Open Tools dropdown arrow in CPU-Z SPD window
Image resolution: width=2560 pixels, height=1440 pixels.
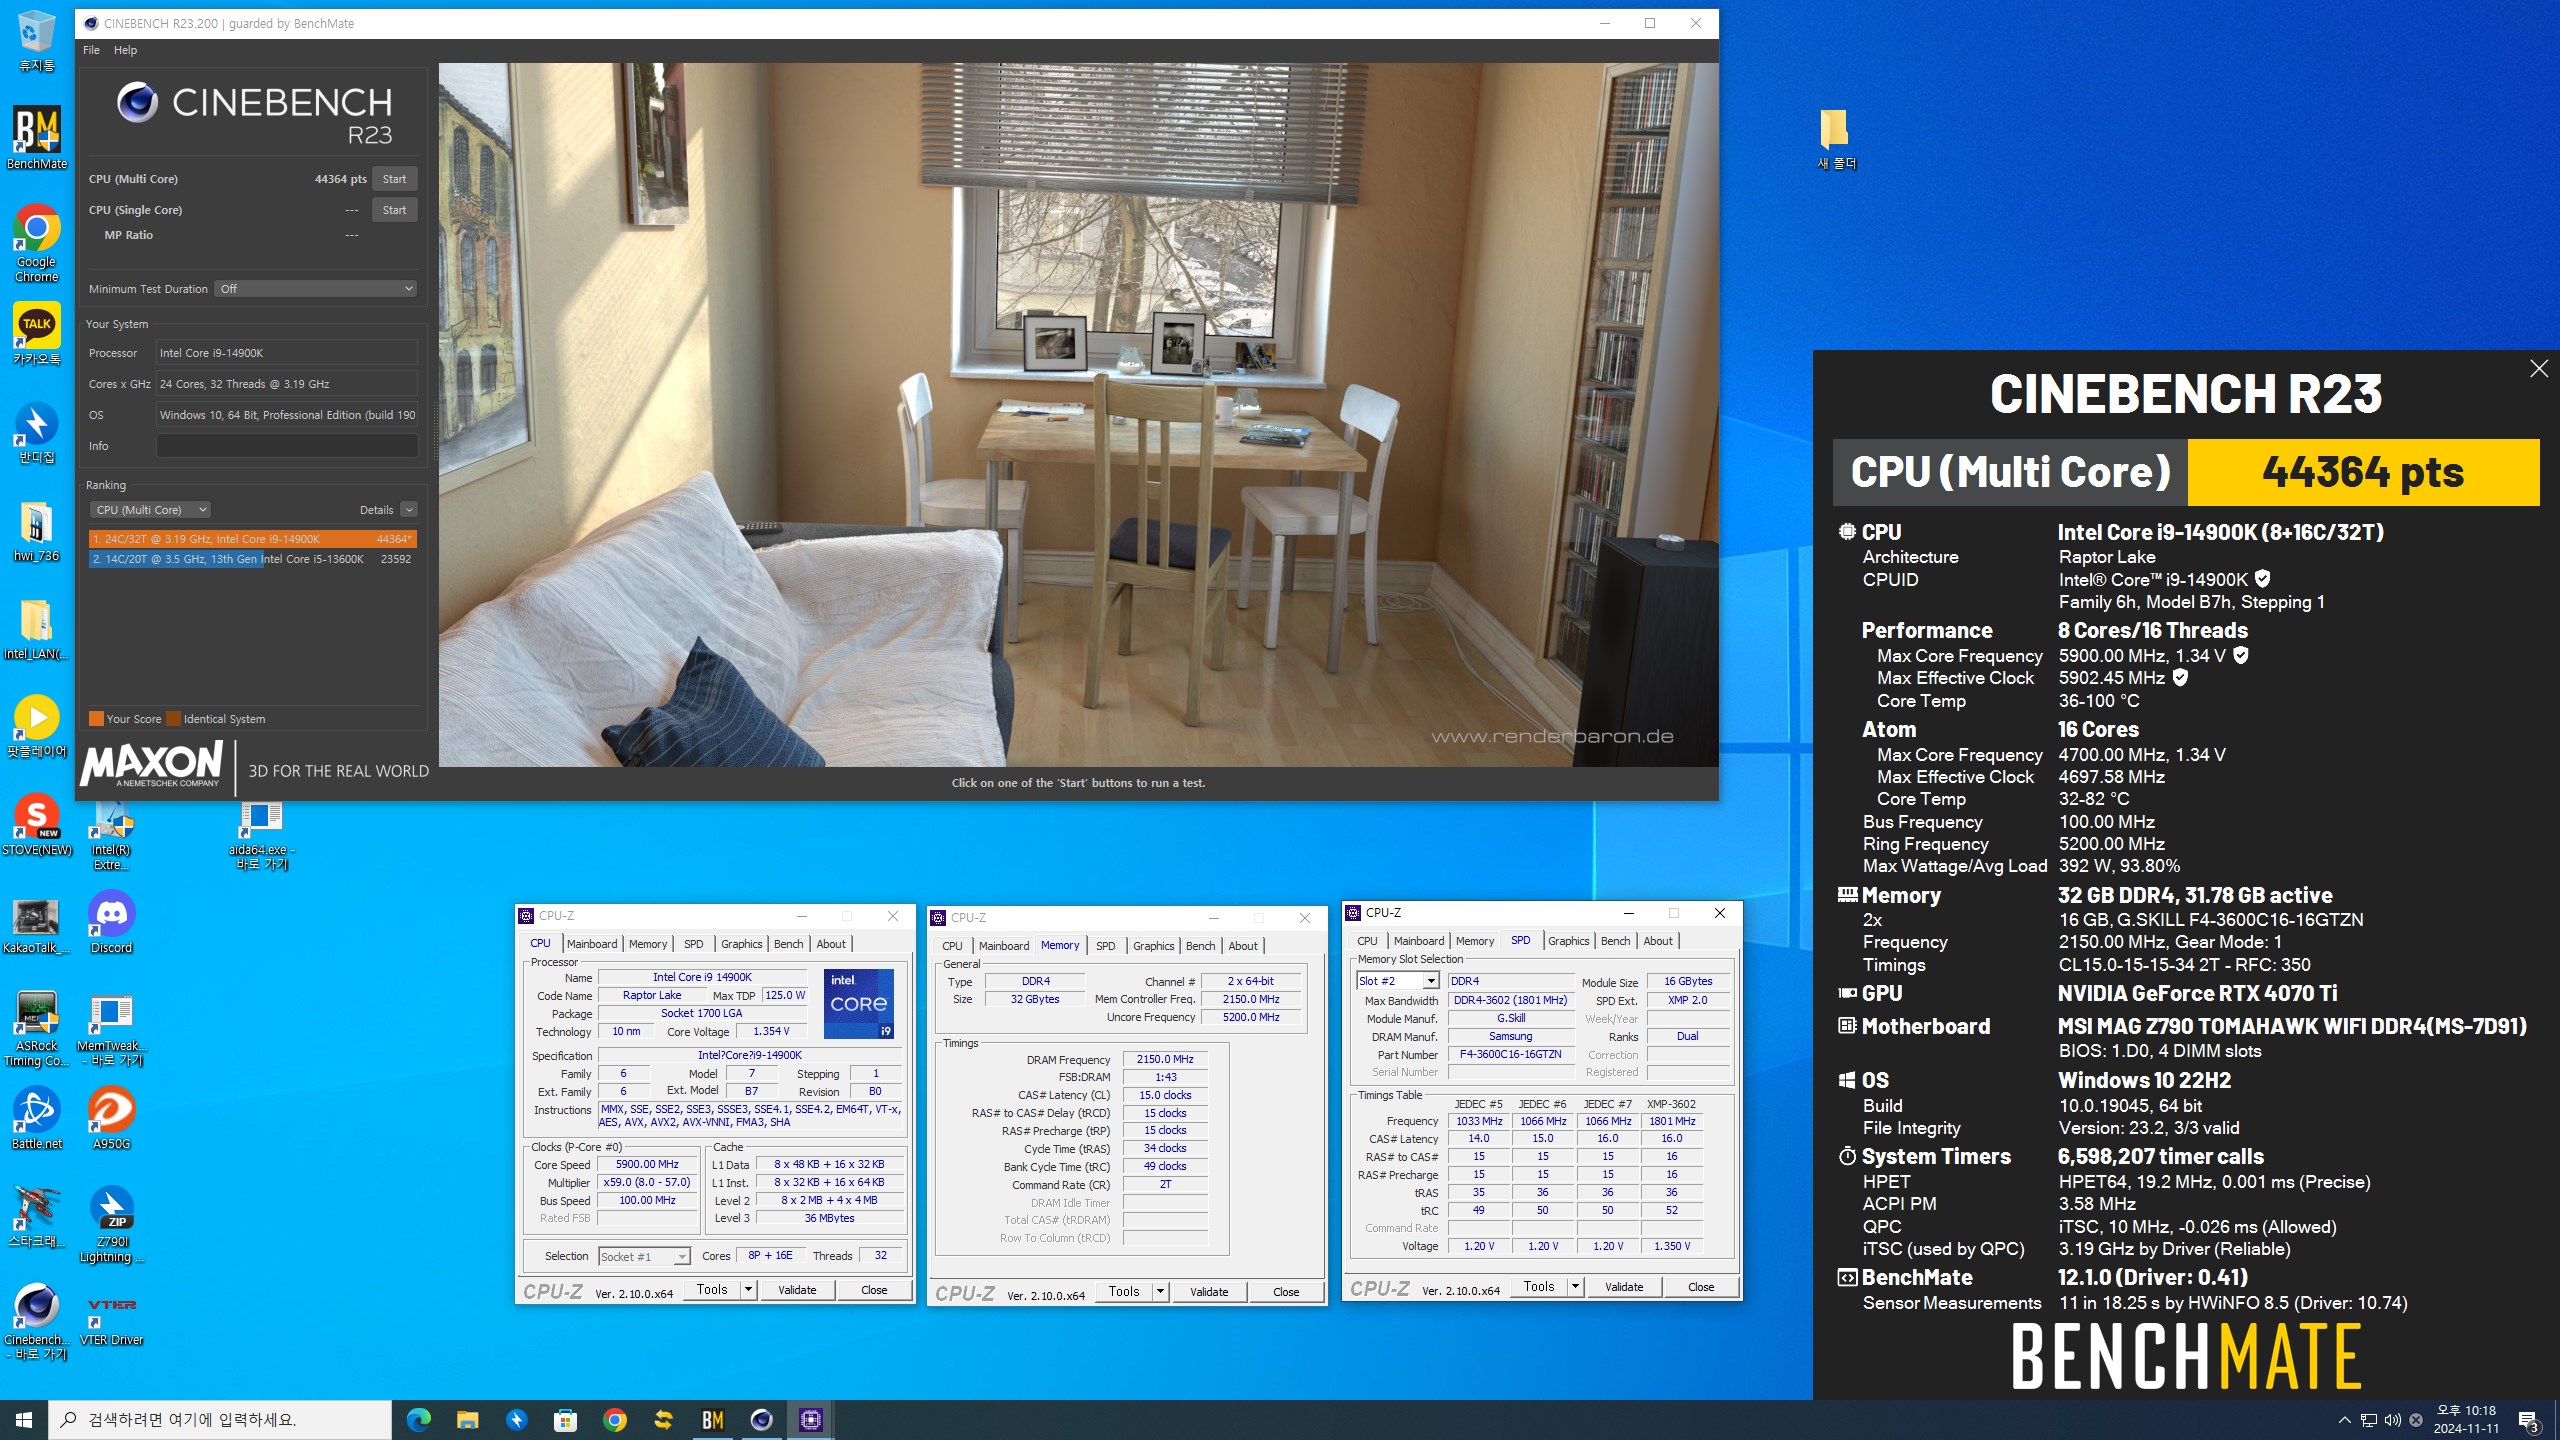point(1575,1287)
